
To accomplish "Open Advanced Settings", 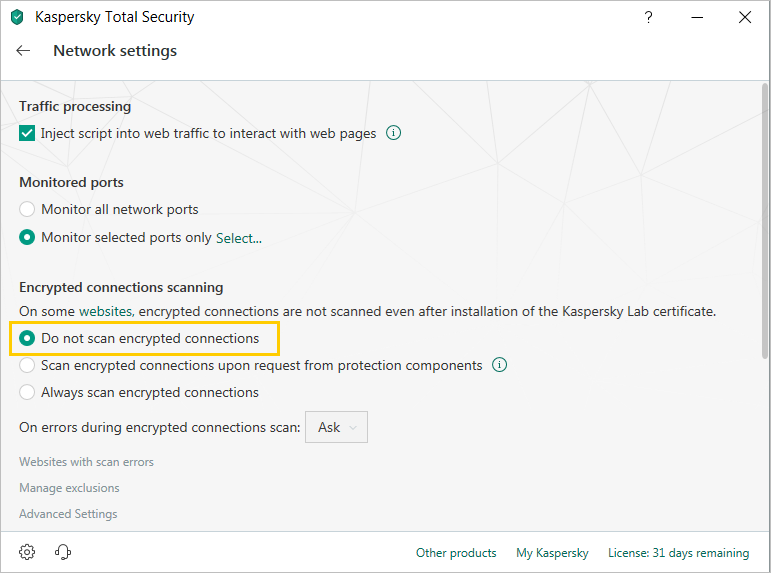I will pyautogui.click(x=68, y=513).
